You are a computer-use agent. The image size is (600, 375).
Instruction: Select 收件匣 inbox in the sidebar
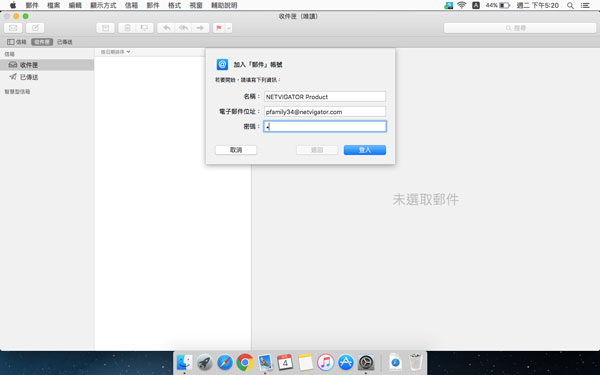point(47,65)
